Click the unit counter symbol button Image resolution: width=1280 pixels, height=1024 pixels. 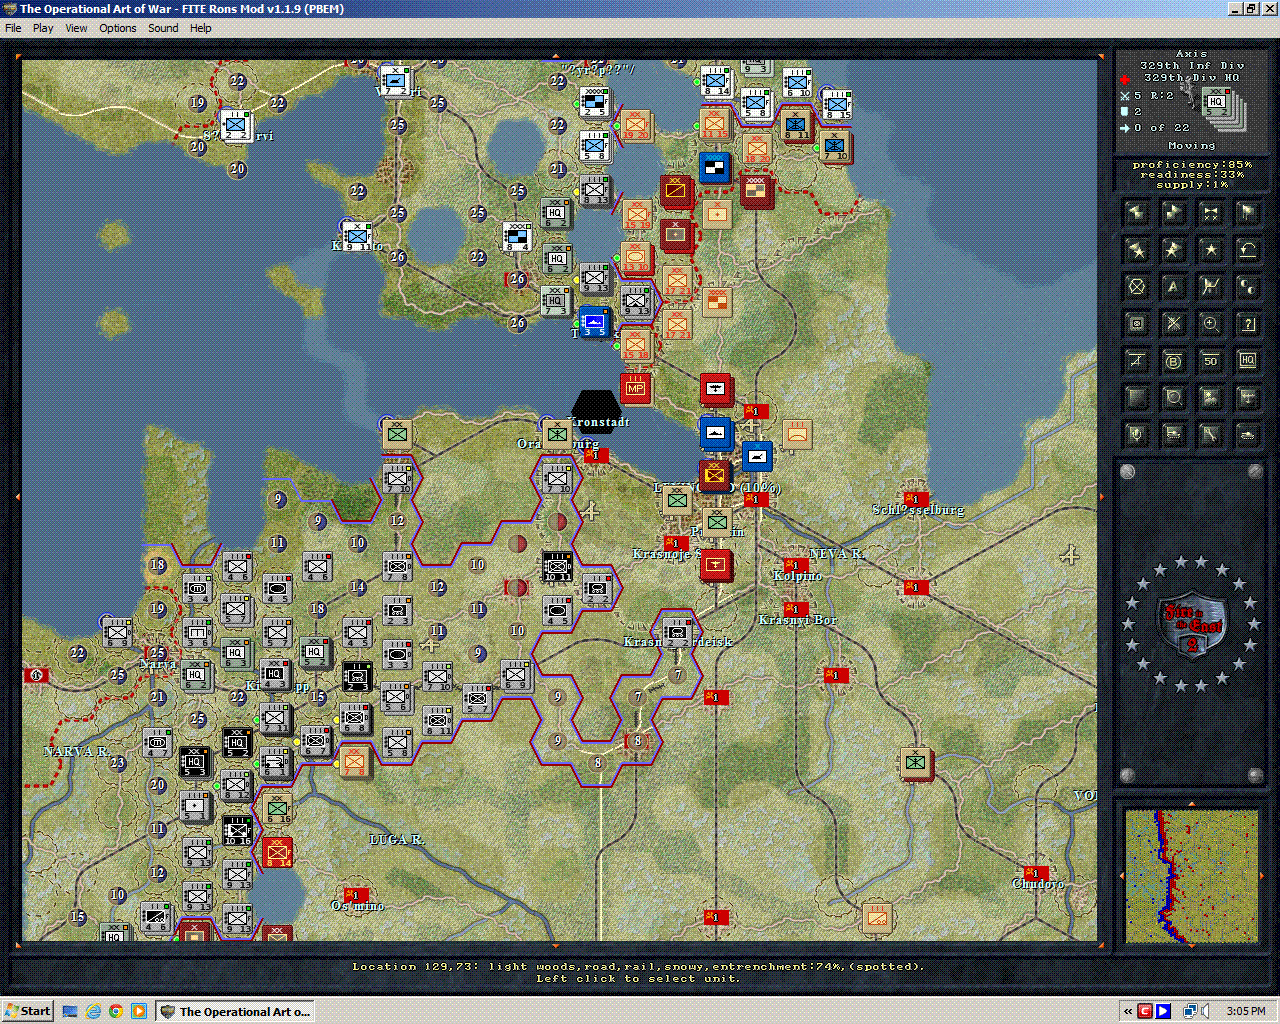click(1136, 324)
